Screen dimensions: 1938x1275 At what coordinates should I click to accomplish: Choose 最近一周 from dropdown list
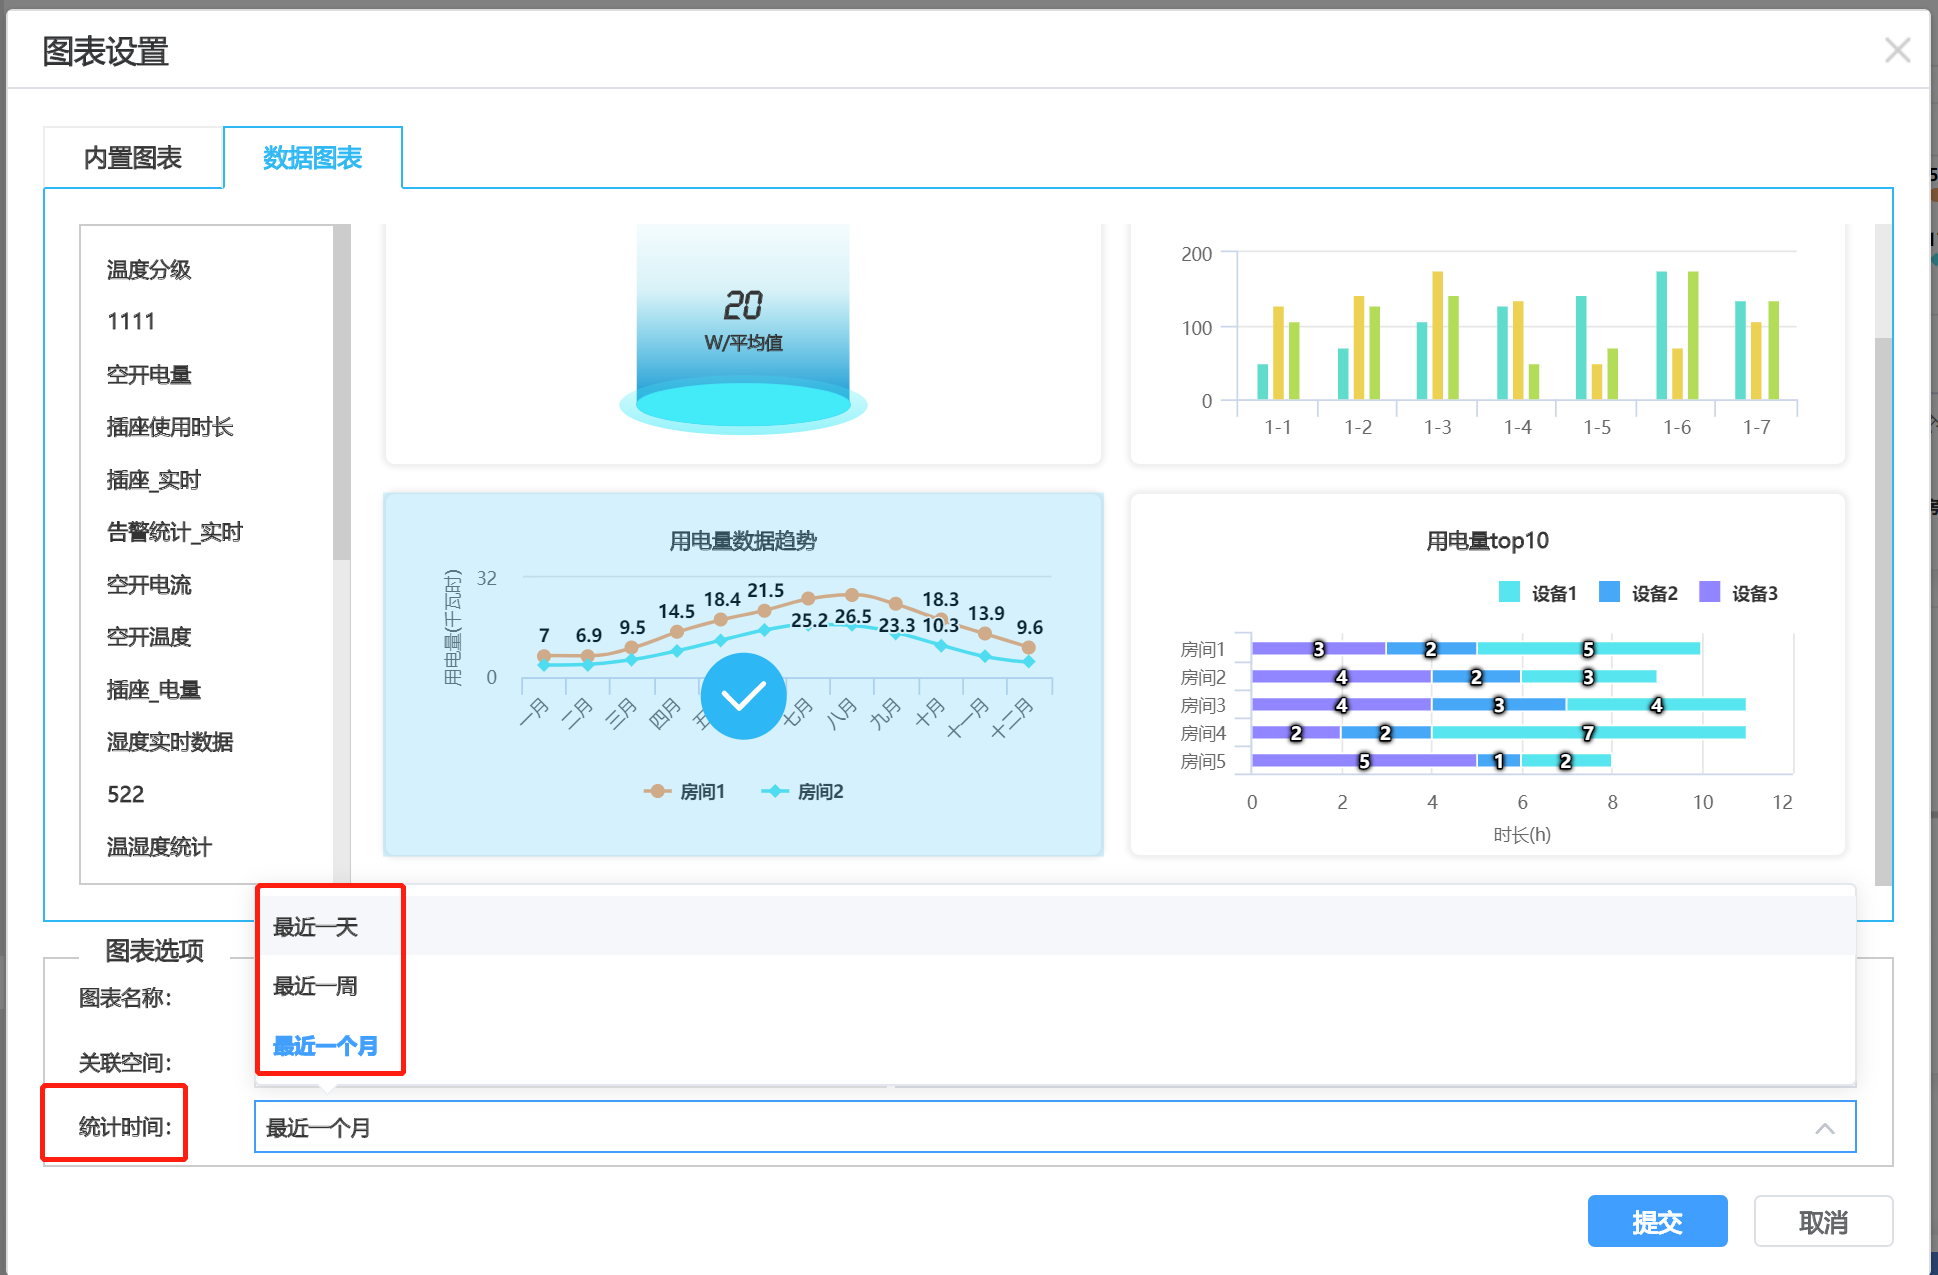[316, 986]
